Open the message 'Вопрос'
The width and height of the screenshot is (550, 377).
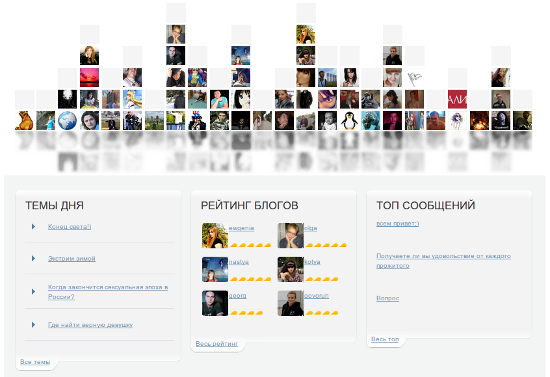pyautogui.click(x=388, y=298)
